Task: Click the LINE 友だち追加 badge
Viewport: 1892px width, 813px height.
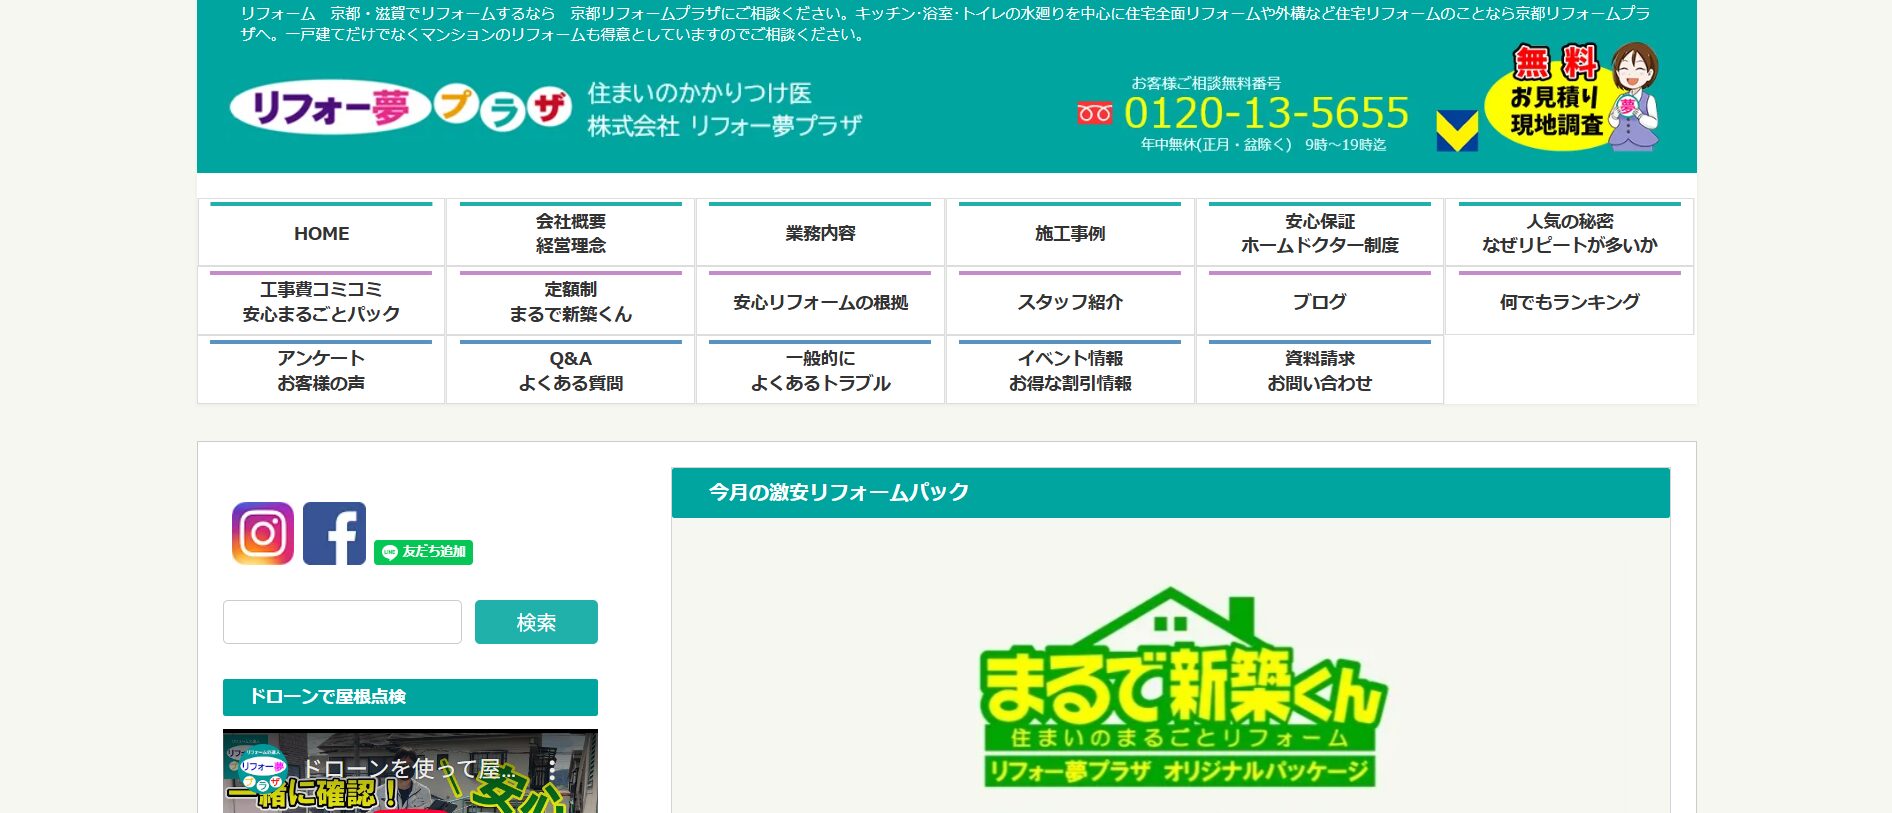Action: [423, 552]
